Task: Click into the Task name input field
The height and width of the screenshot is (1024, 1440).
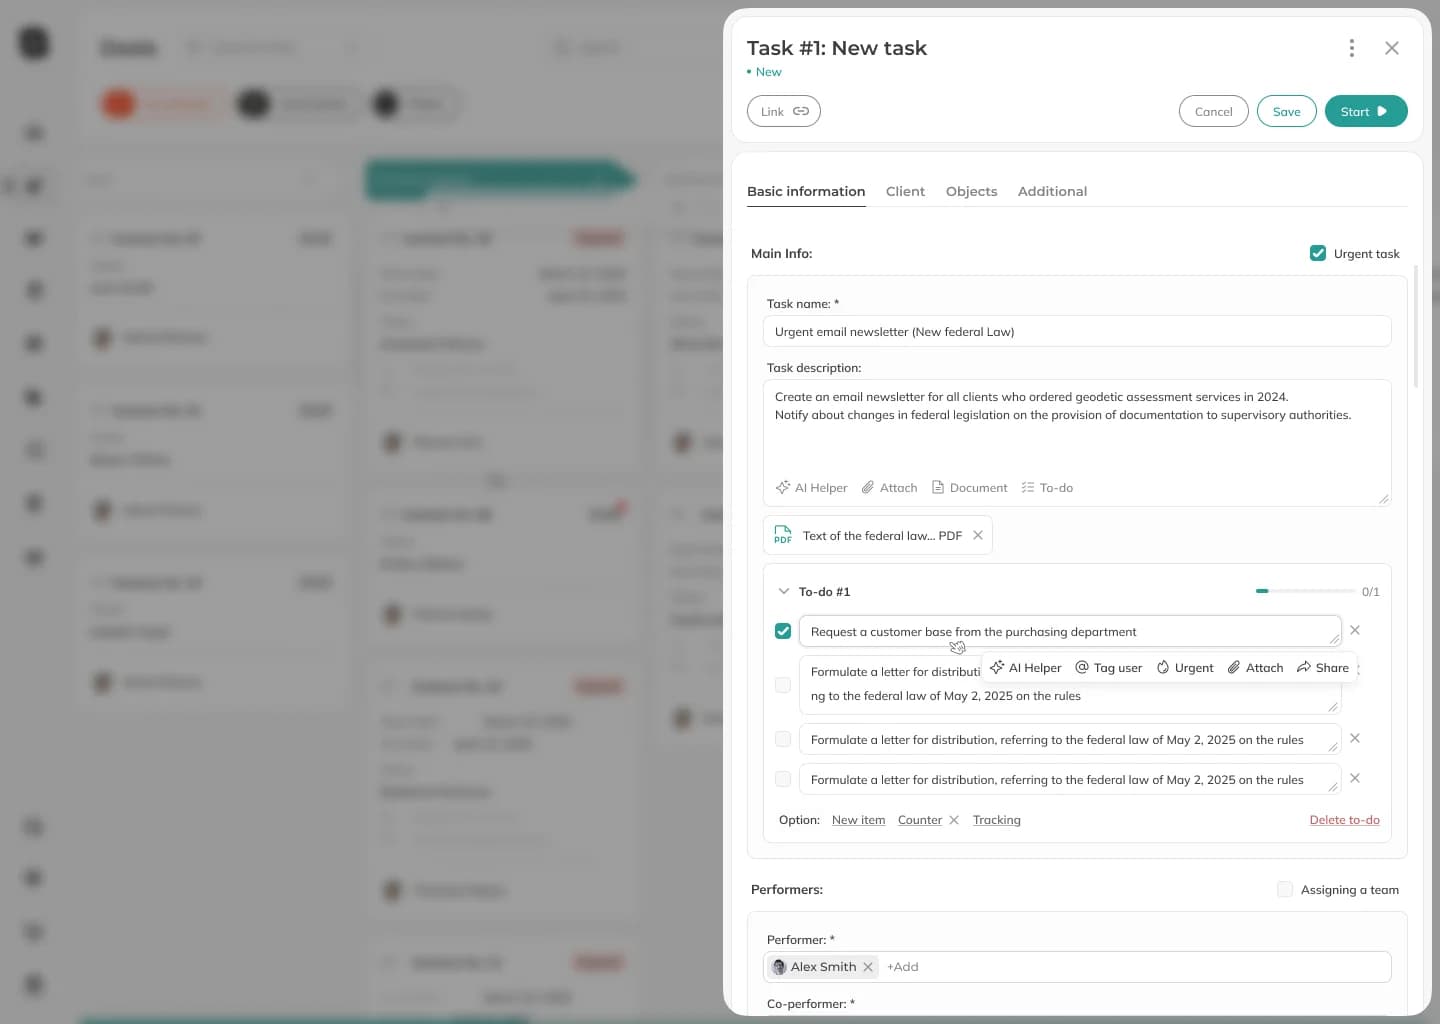Action: tap(1076, 332)
